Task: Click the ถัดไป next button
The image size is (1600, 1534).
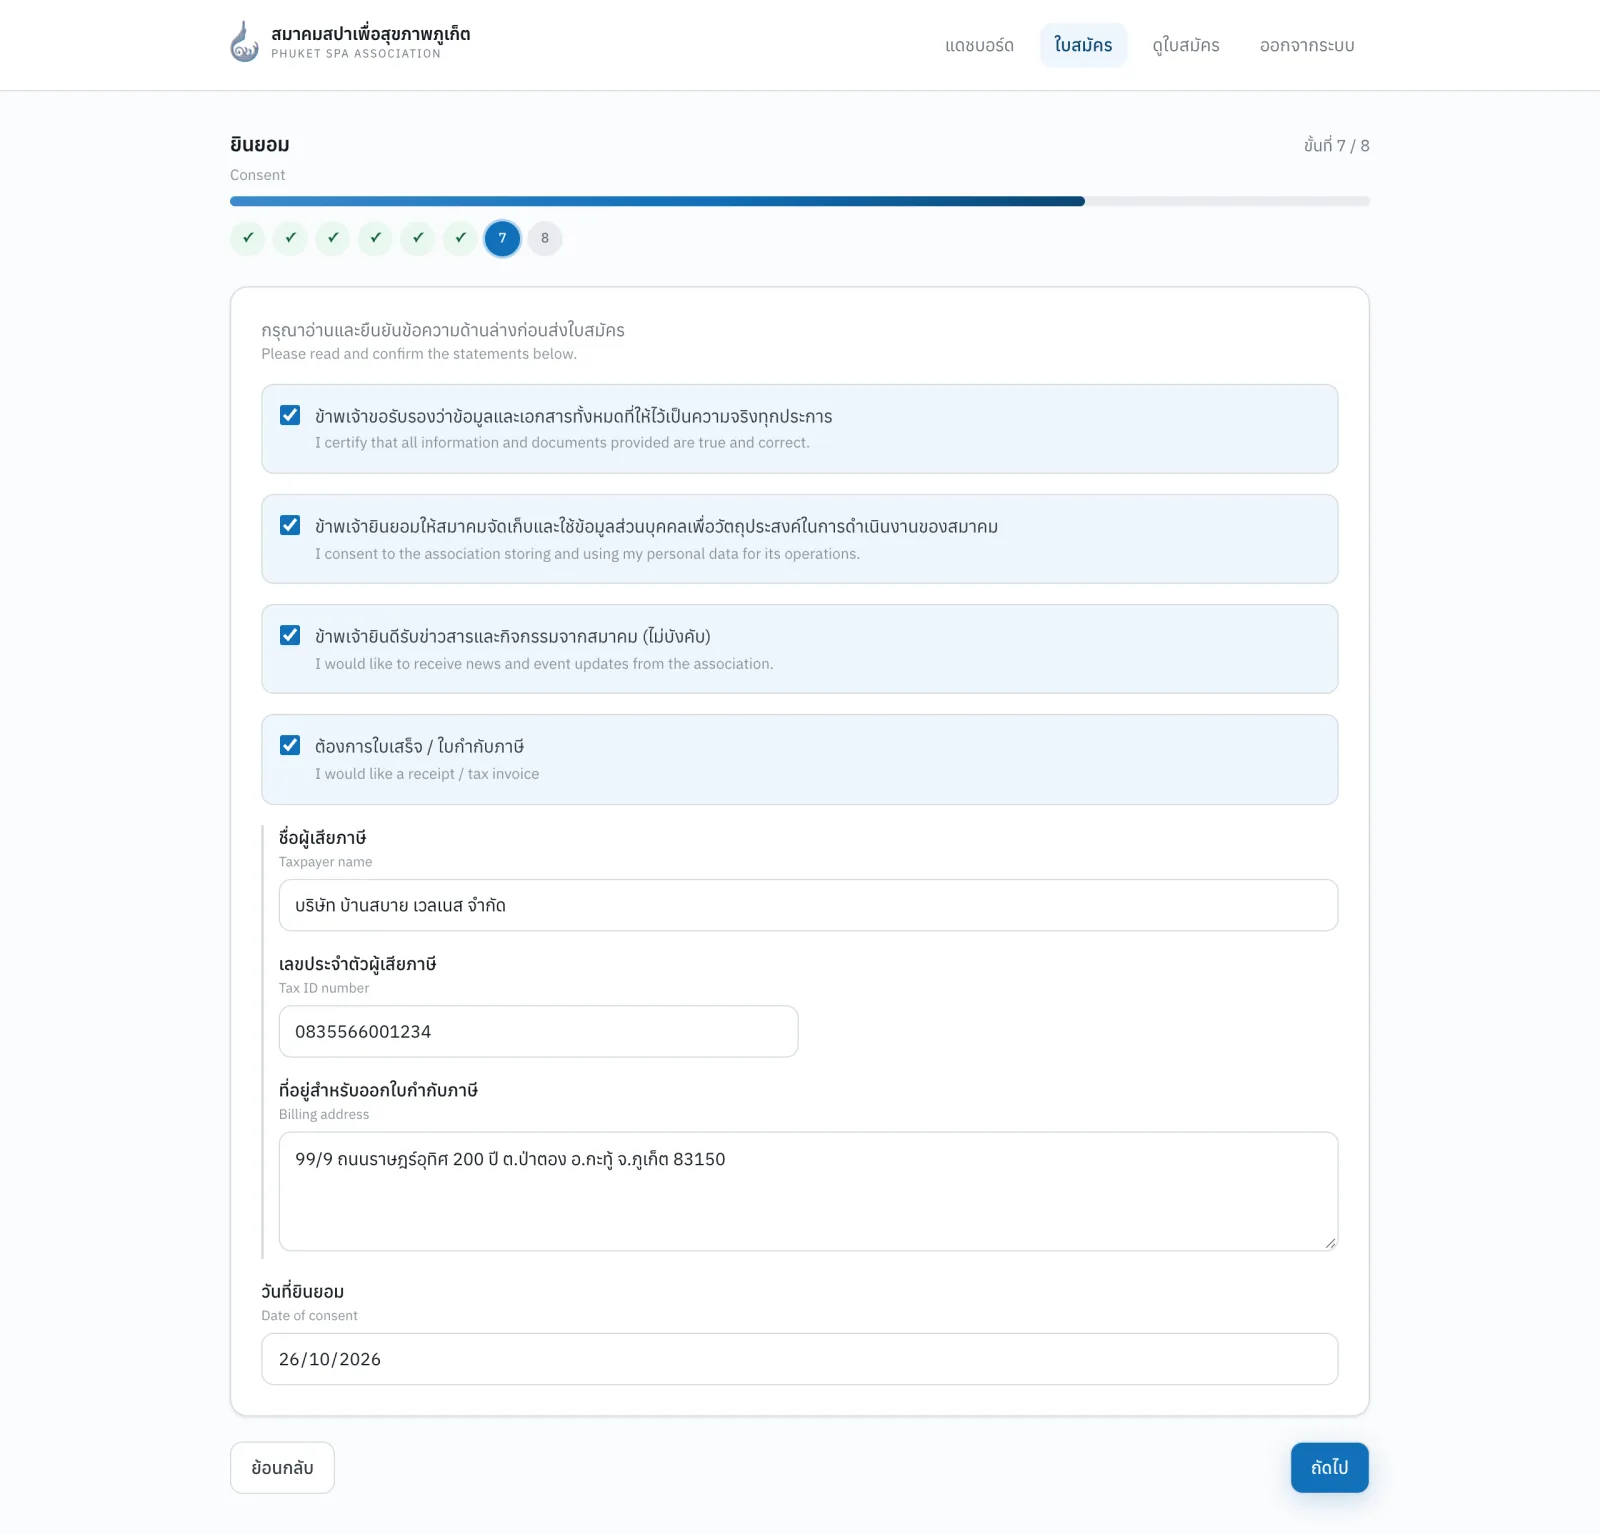Action: coord(1329,1467)
